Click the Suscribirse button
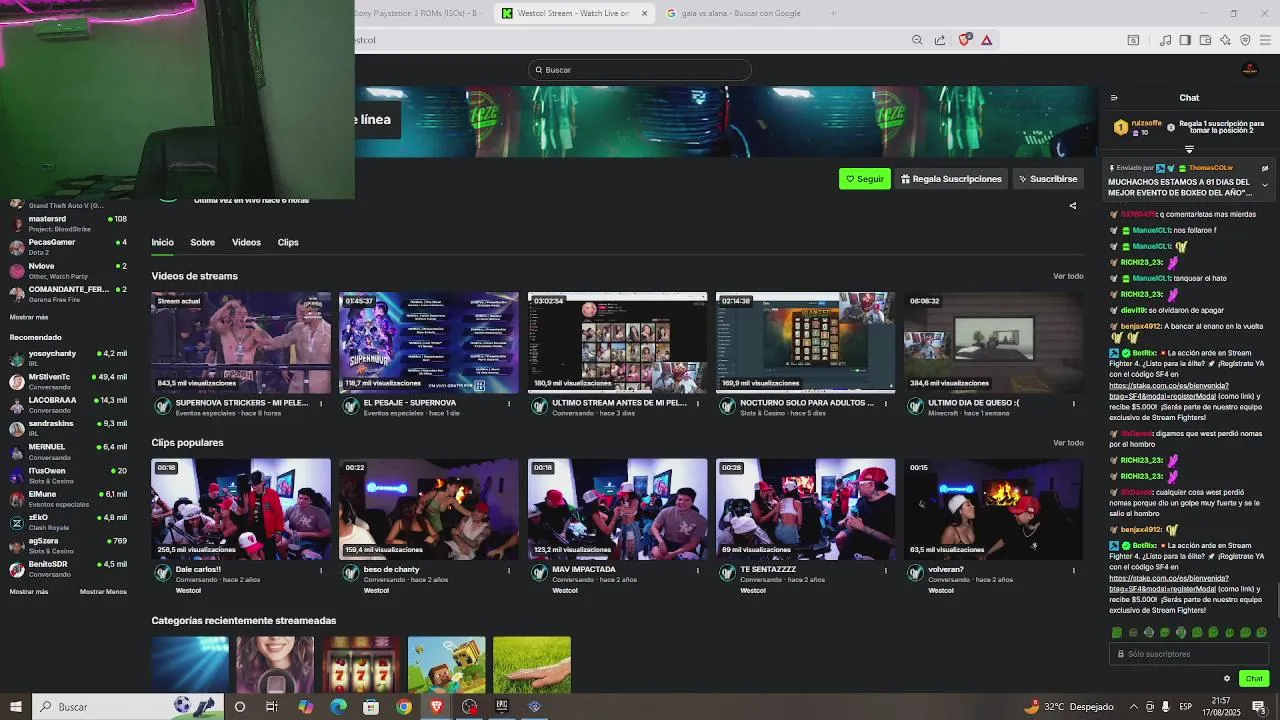1280x720 pixels. pos(1048,179)
